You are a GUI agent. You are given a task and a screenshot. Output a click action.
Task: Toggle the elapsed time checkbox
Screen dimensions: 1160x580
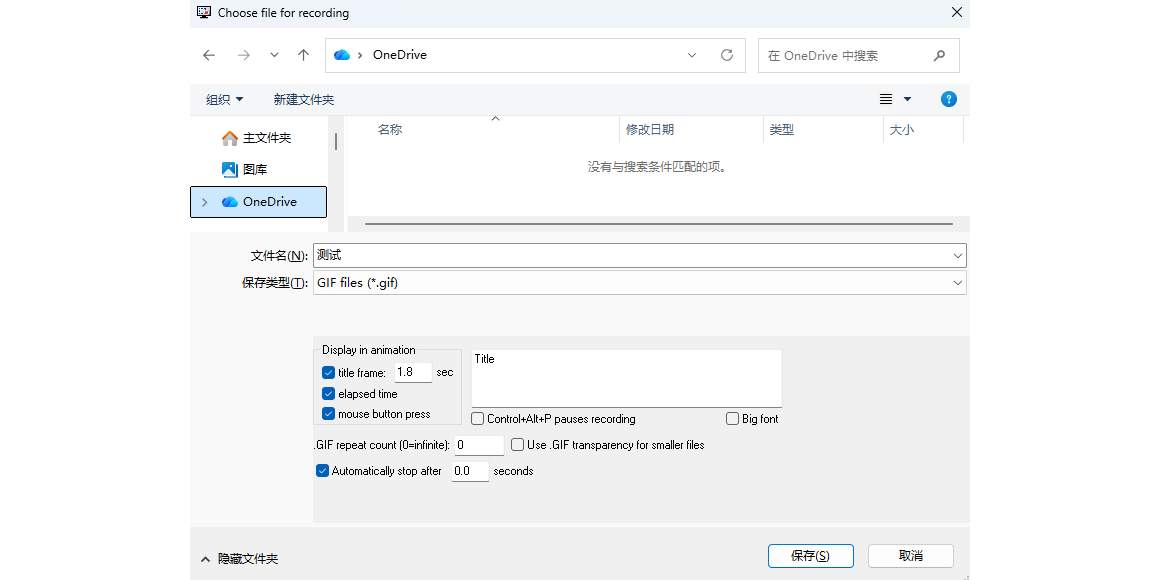pyautogui.click(x=328, y=393)
